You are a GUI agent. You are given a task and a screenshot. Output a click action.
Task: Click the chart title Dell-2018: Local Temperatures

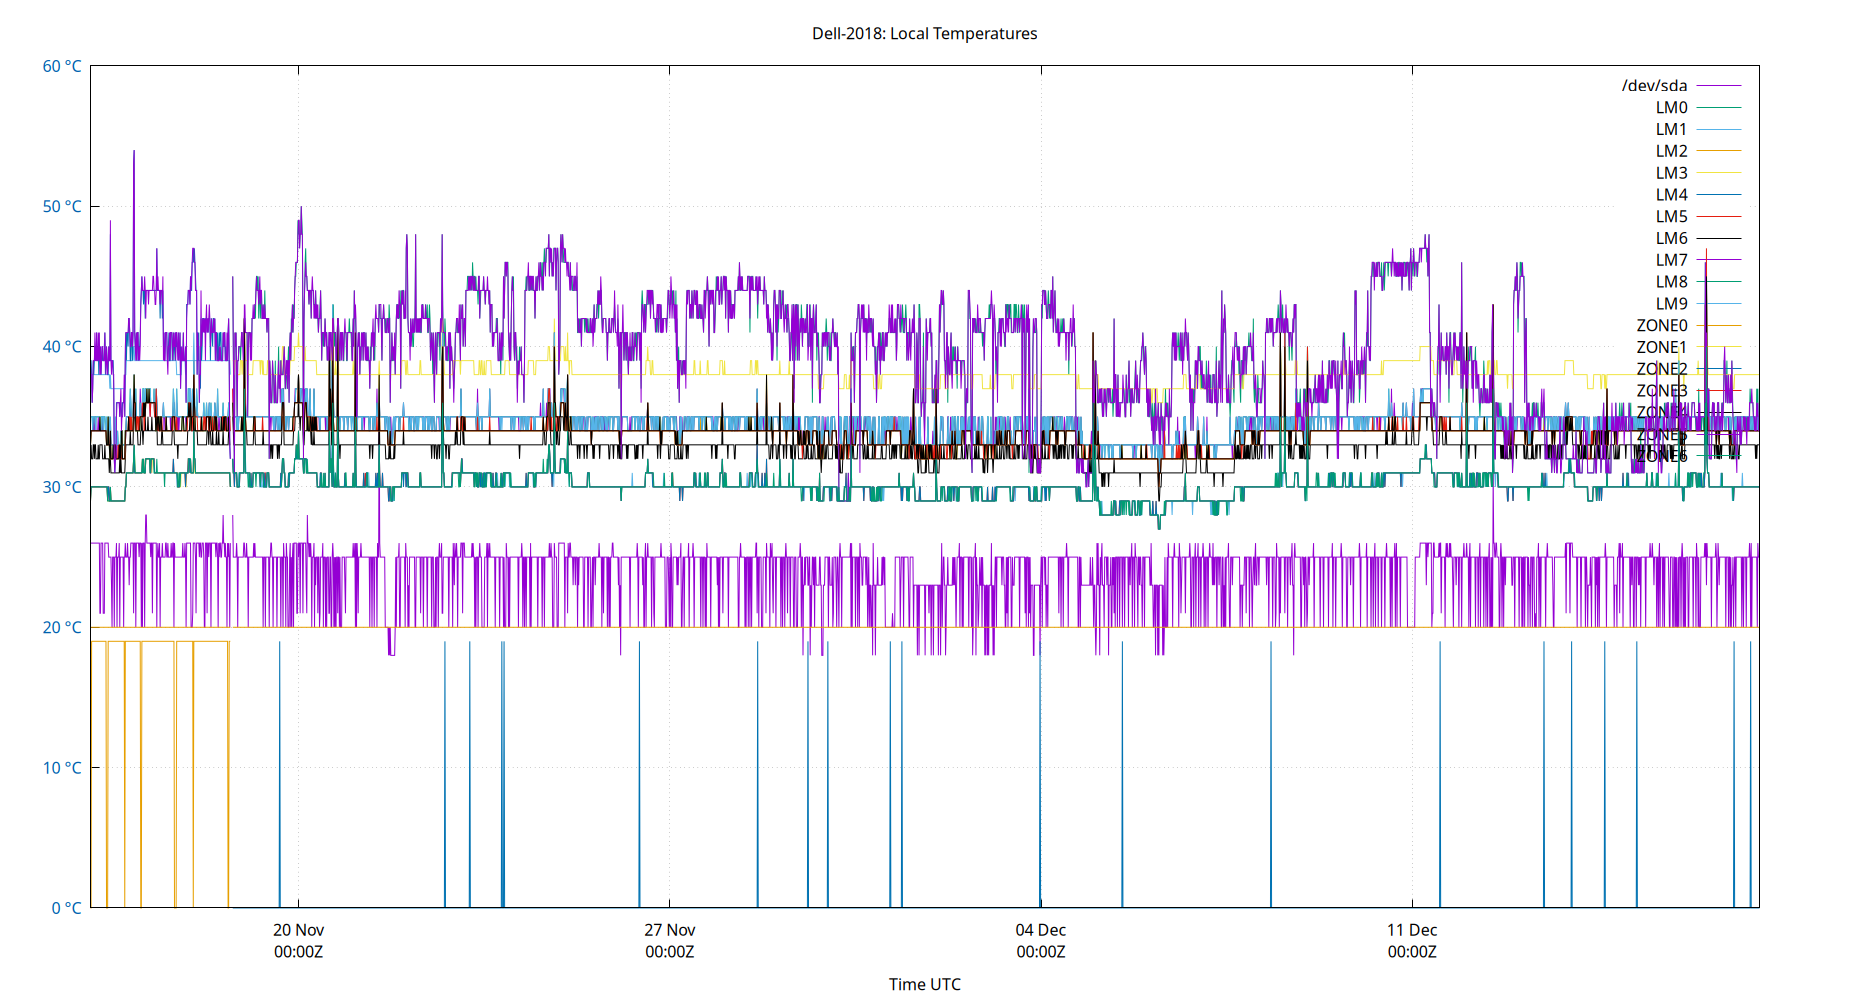[925, 33]
